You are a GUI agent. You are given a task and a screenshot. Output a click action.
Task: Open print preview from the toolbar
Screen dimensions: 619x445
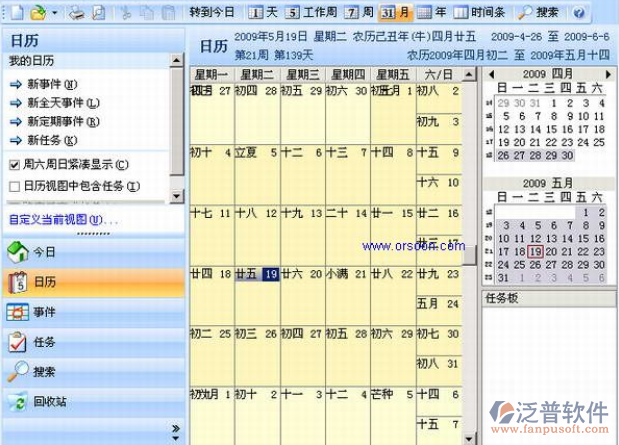(98, 13)
